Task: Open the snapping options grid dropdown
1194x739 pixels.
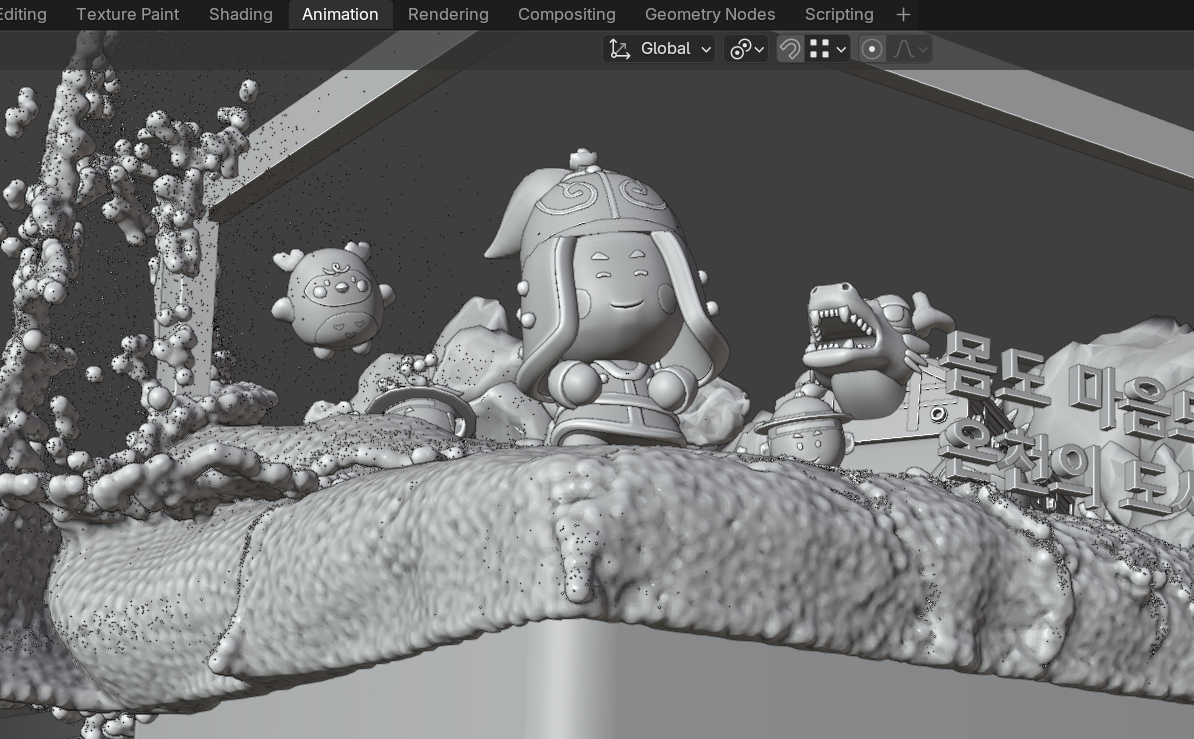Action: pyautogui.click(x=828, y=50)
